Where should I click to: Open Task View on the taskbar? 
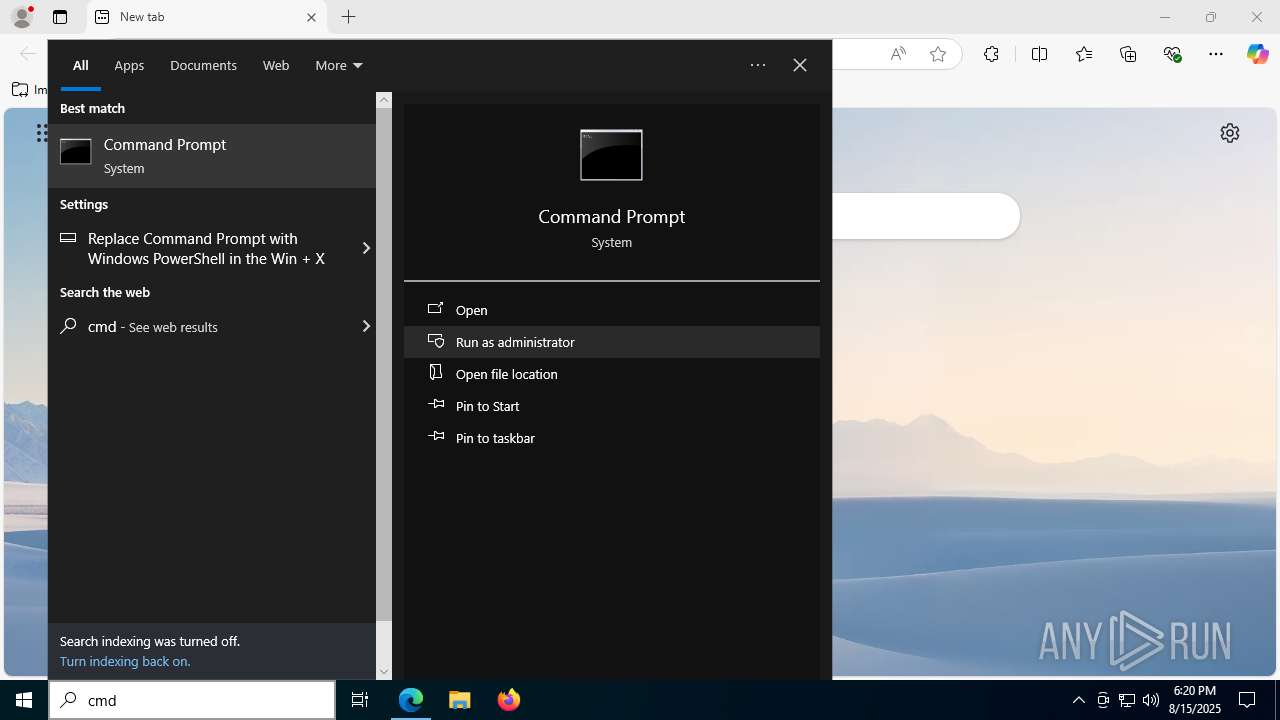tap(360, 700)
